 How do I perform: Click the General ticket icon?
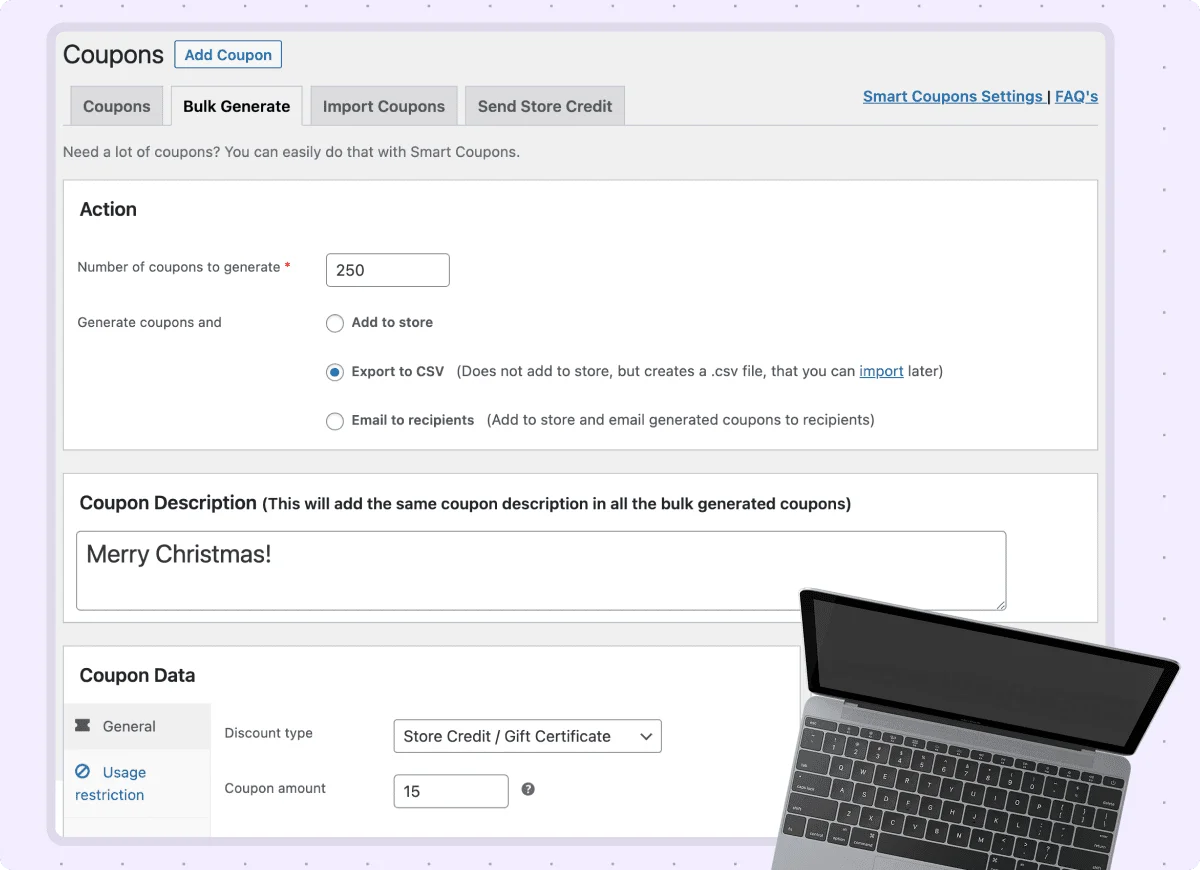83,726
